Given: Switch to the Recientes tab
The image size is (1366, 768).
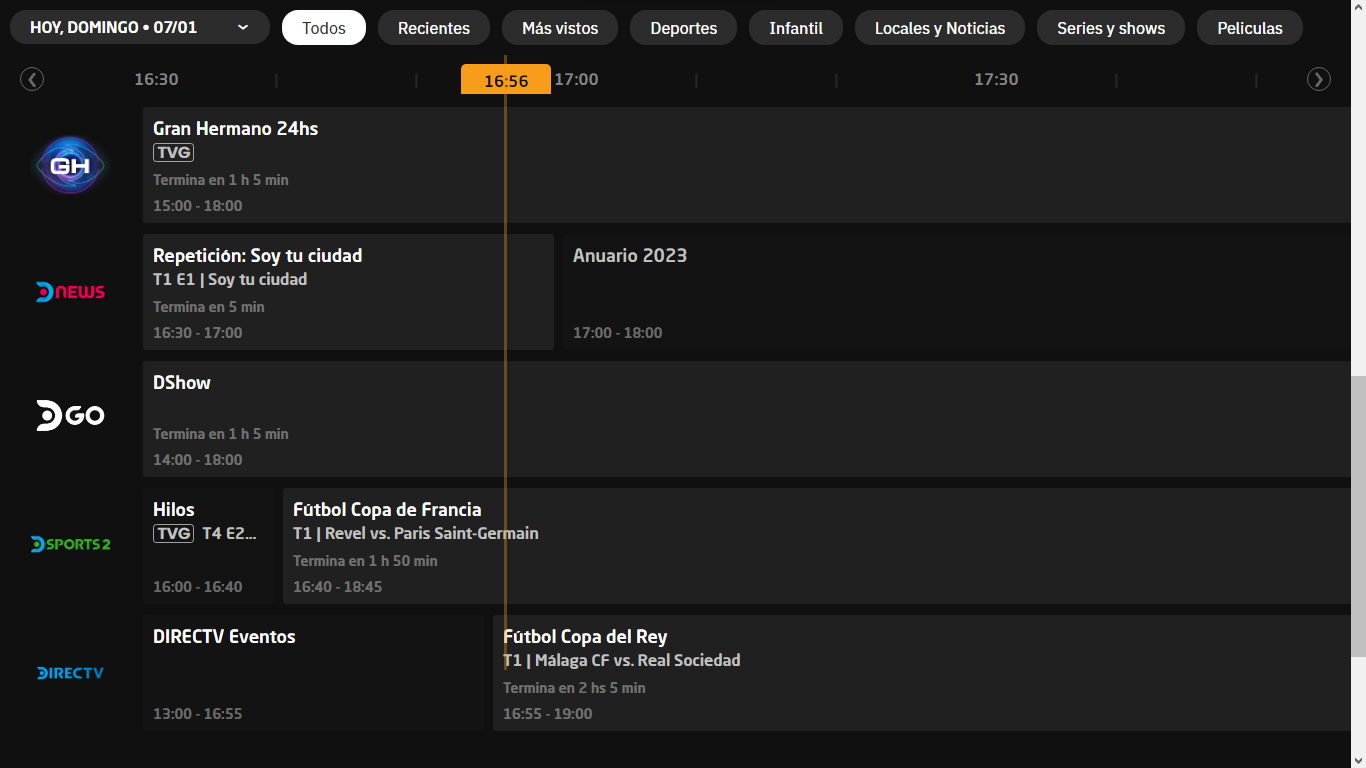Looking at the screenshot, I should [434, 28].
